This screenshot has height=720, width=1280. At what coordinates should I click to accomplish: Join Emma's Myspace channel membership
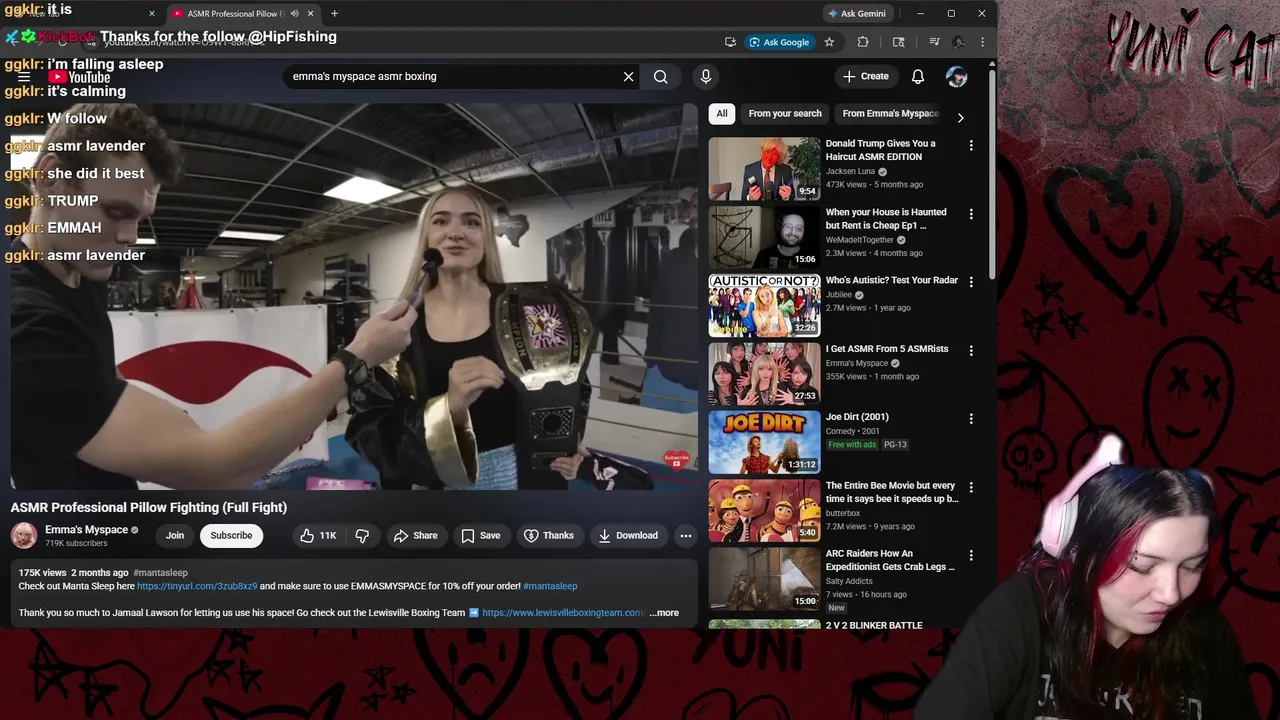pyautogui.click(x=175, y=536)
